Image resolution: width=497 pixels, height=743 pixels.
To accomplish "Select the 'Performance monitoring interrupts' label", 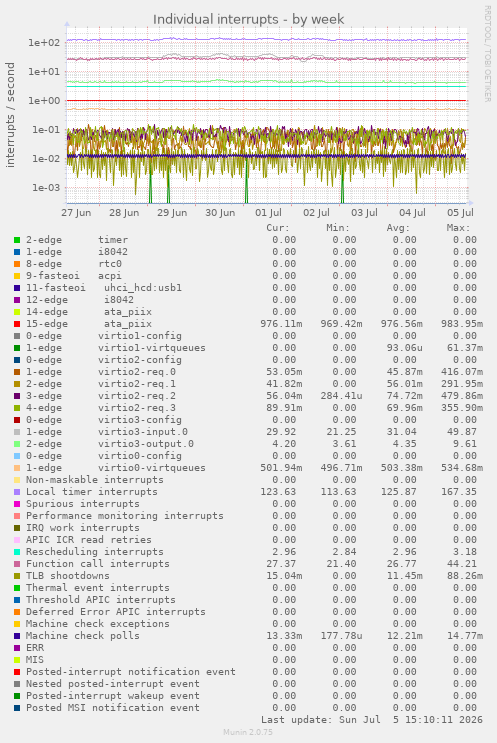I will point(125,516).
